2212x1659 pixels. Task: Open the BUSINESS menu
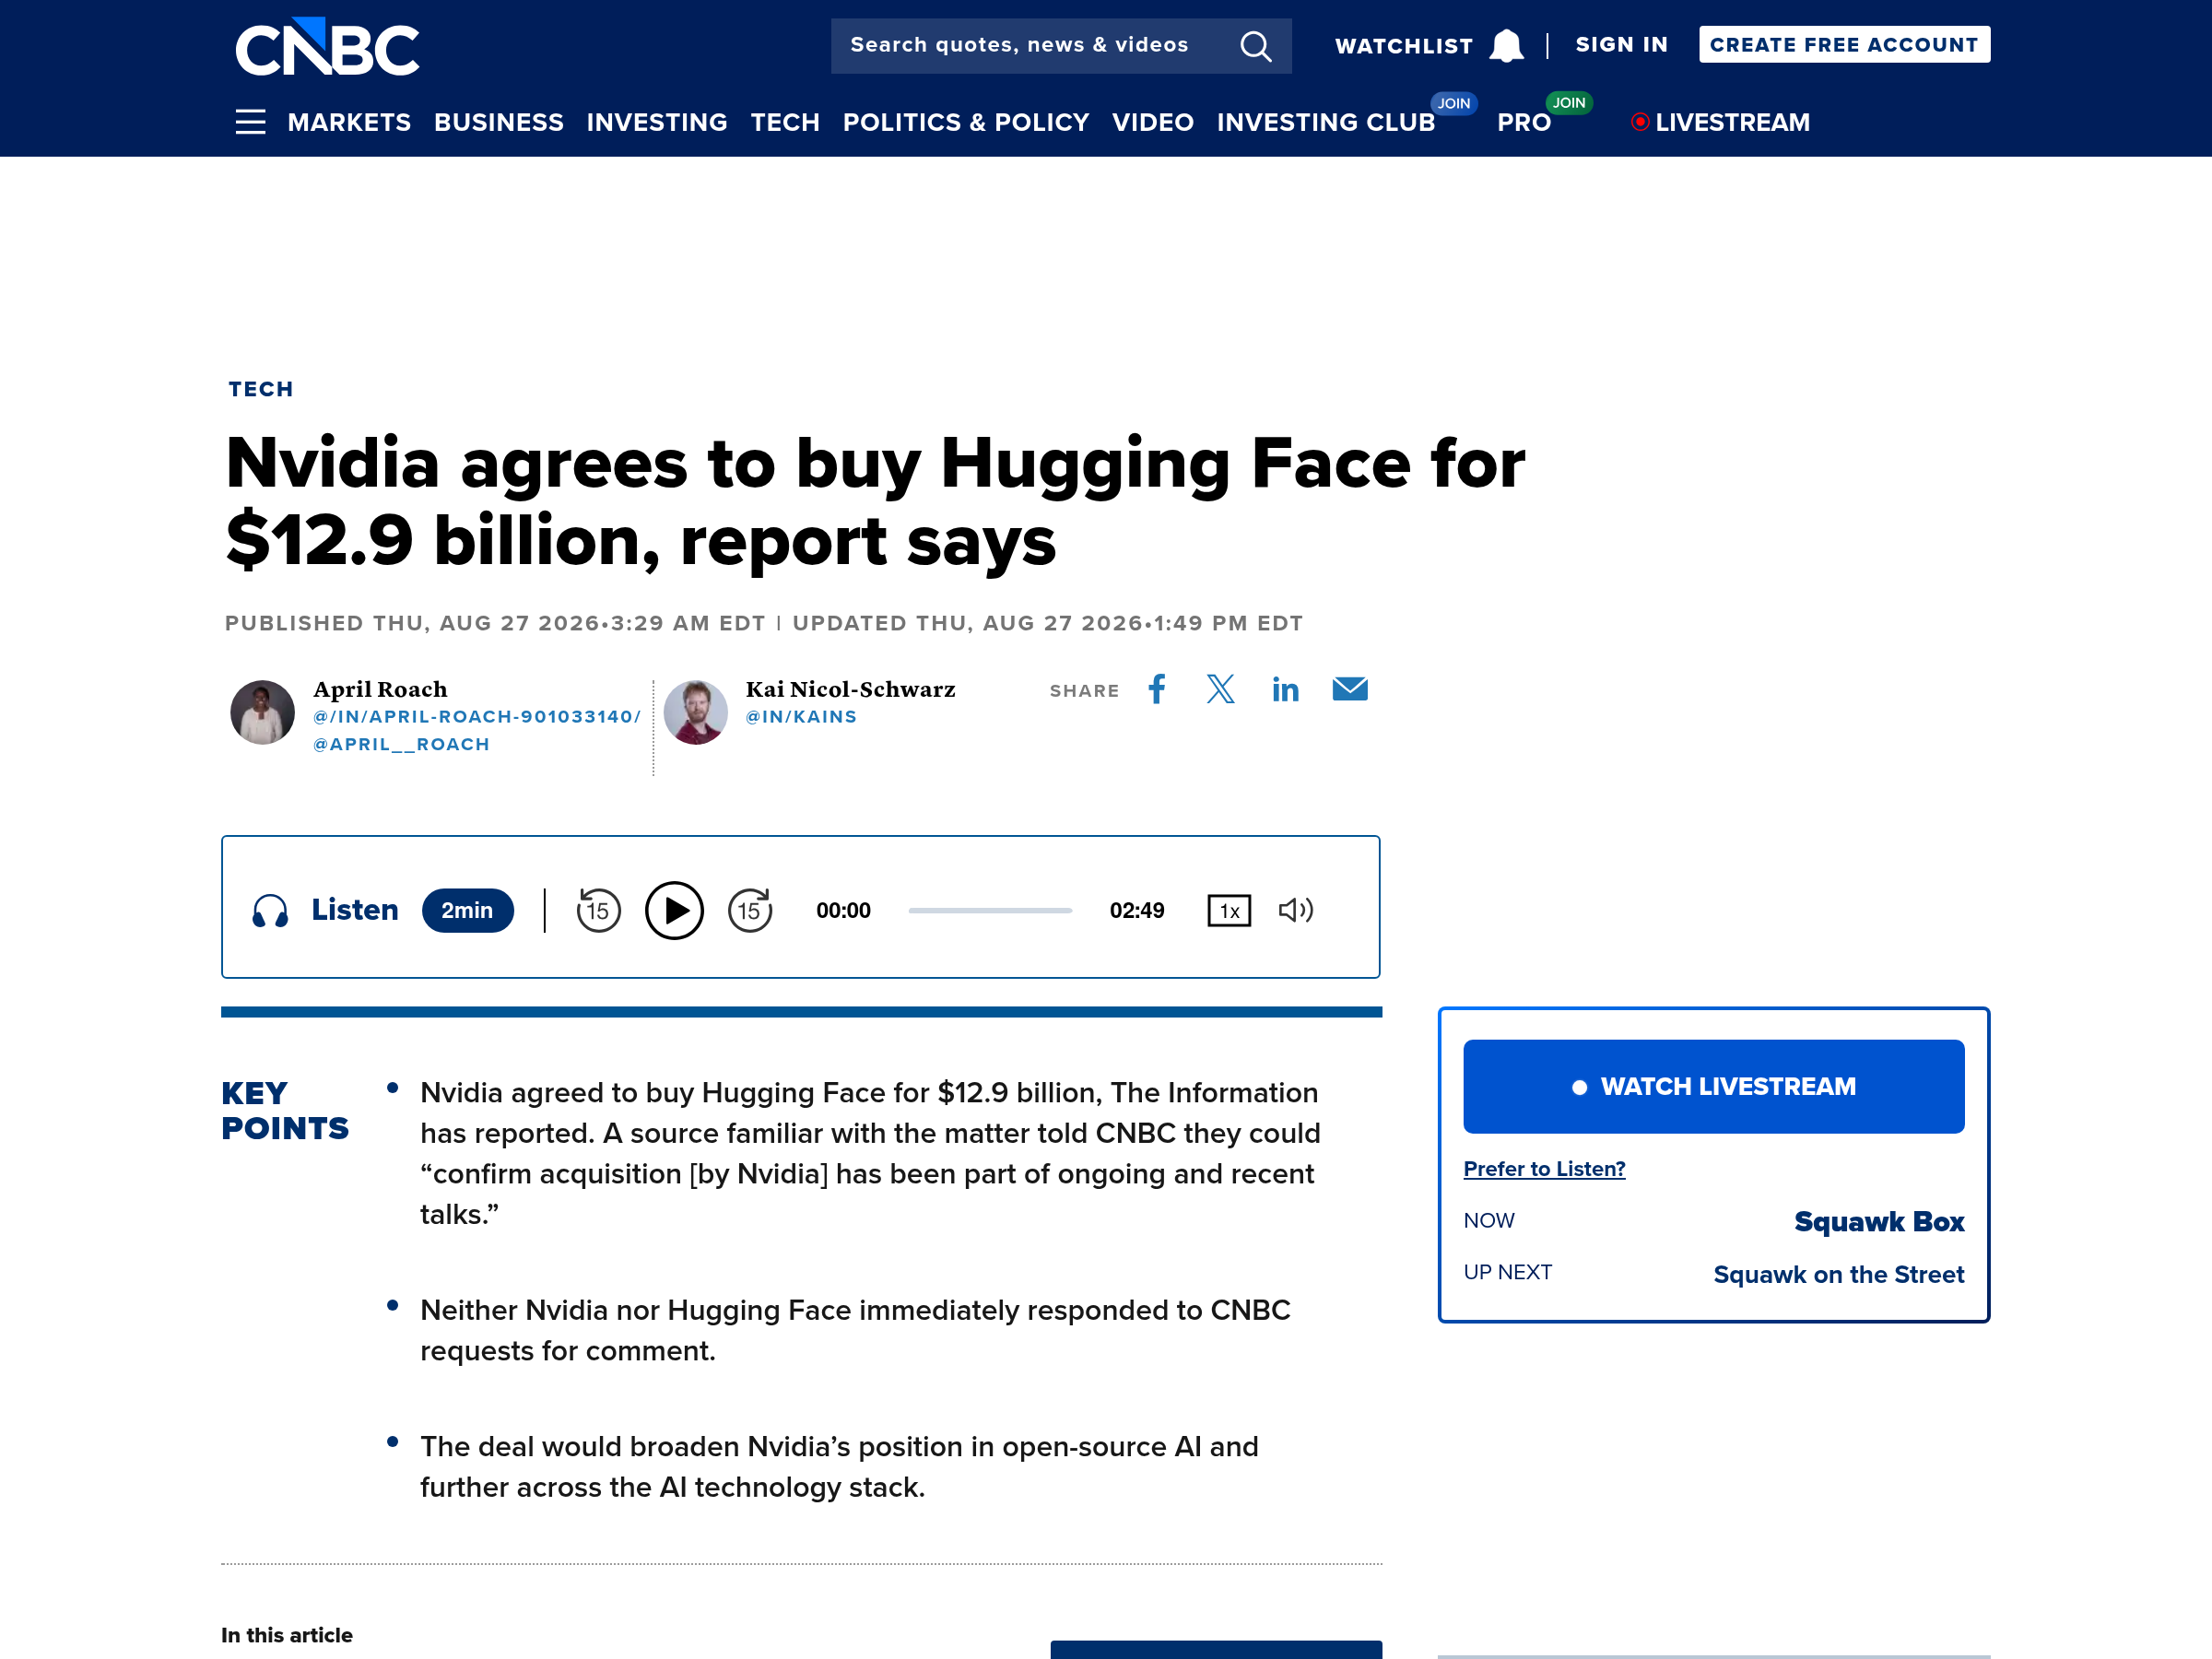499,122
